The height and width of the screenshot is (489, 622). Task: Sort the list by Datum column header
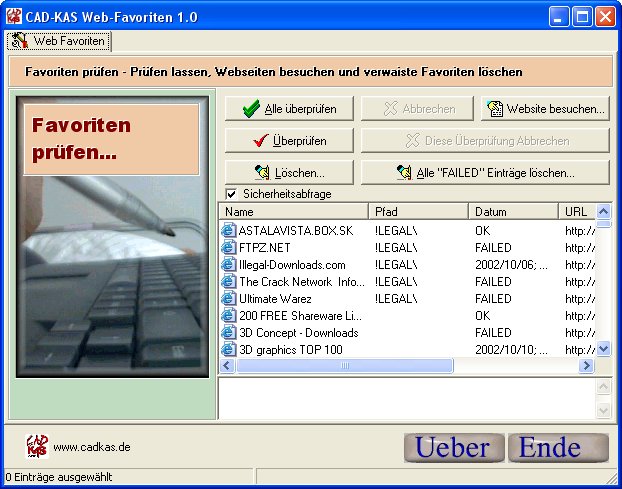[513, 212]
